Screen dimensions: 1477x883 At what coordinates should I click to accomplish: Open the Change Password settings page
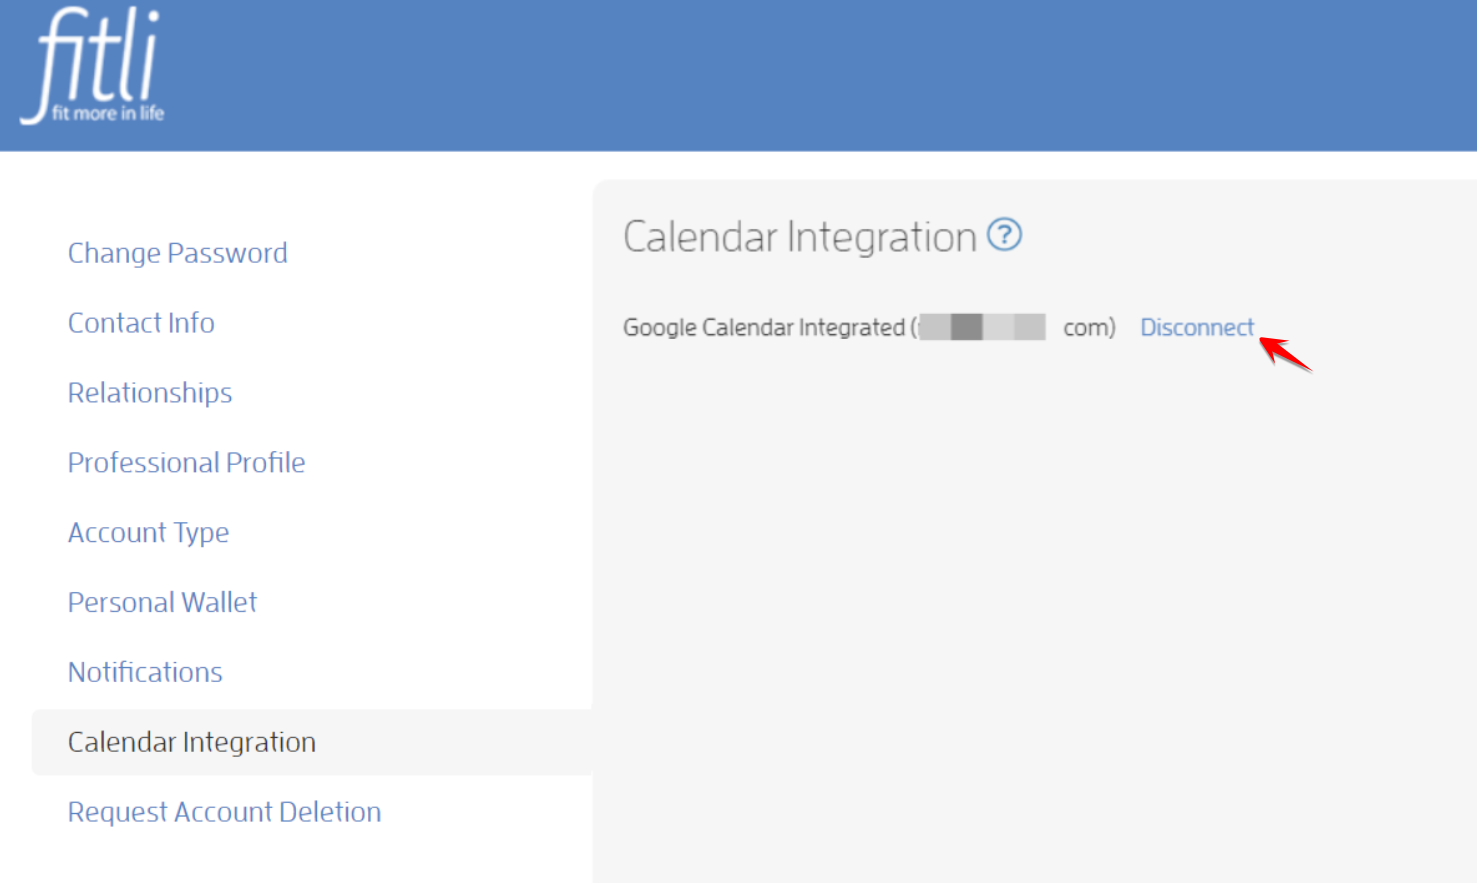(x=177, y=253)
